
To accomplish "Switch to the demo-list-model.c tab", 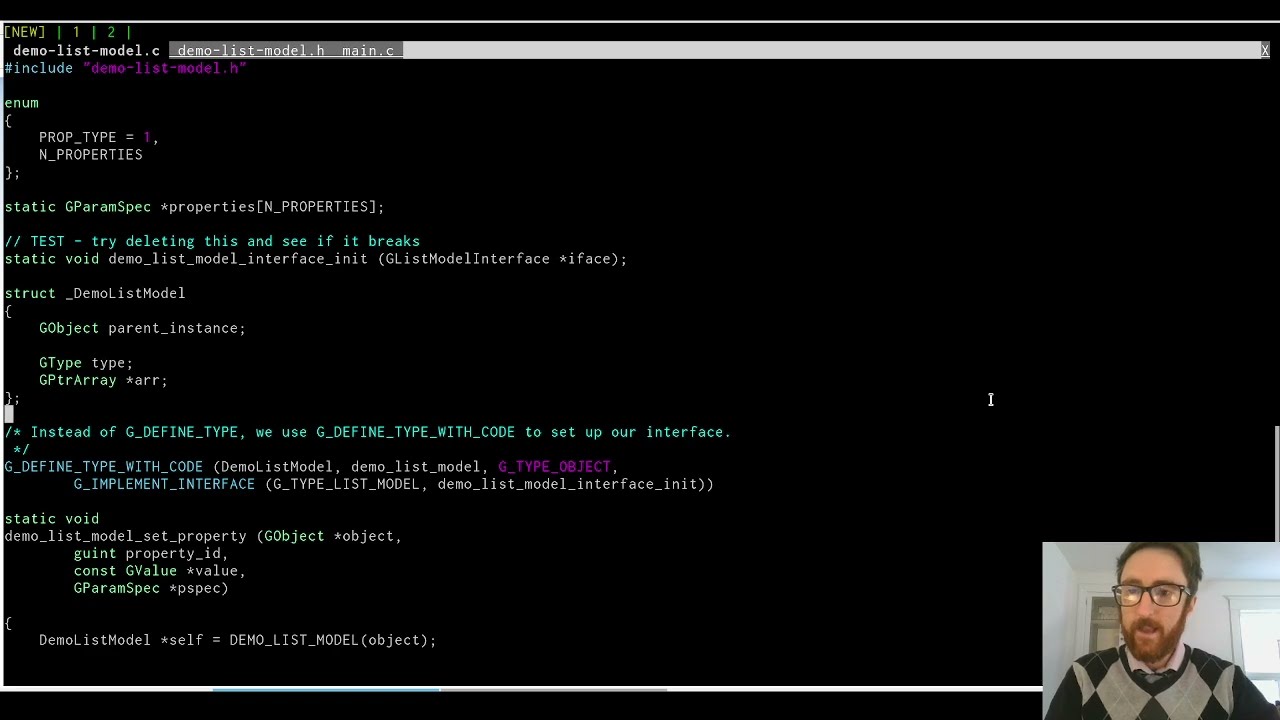I will (86, 50).
